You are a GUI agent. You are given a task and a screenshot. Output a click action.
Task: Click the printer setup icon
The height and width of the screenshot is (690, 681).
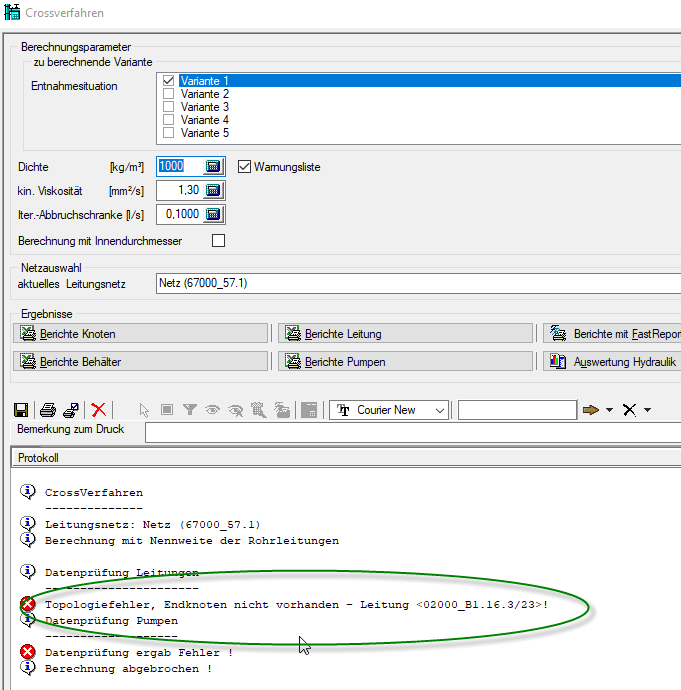click(x=70, y=410)
